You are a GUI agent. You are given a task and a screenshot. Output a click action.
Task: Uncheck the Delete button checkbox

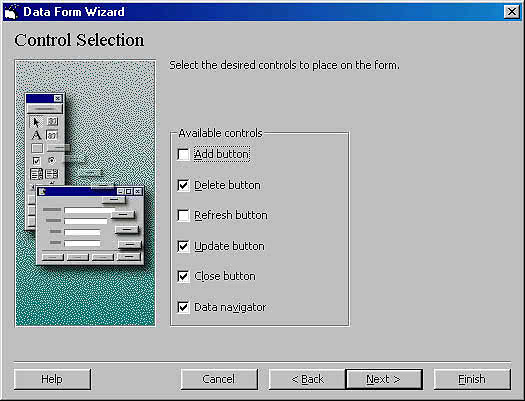coord(183,185)
